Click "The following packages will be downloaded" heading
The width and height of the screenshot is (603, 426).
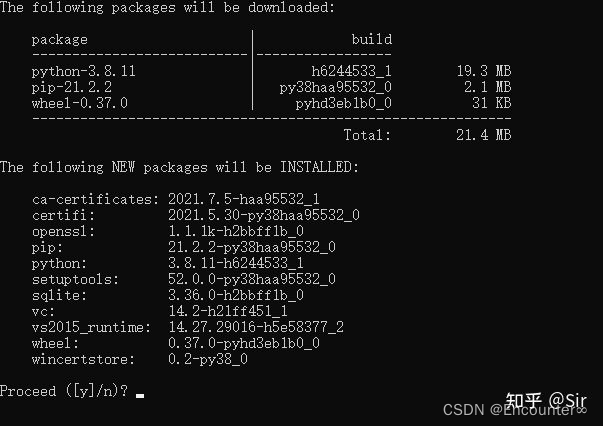[167, 8]
